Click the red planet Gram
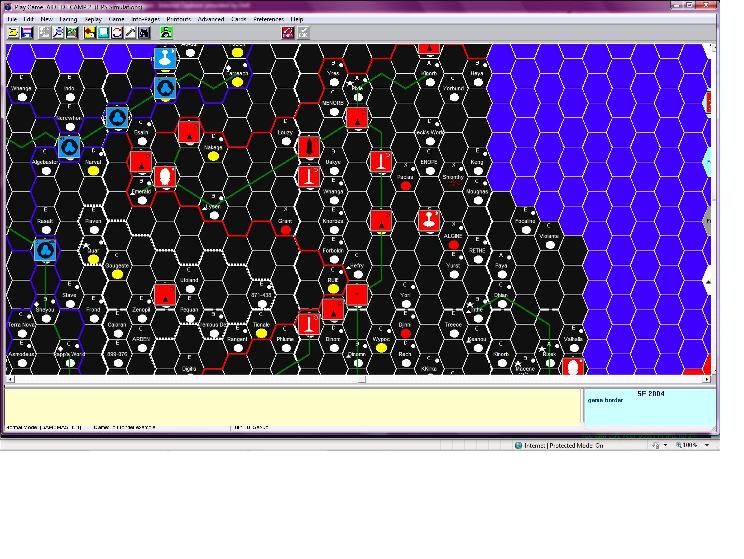 pos(285,230)
